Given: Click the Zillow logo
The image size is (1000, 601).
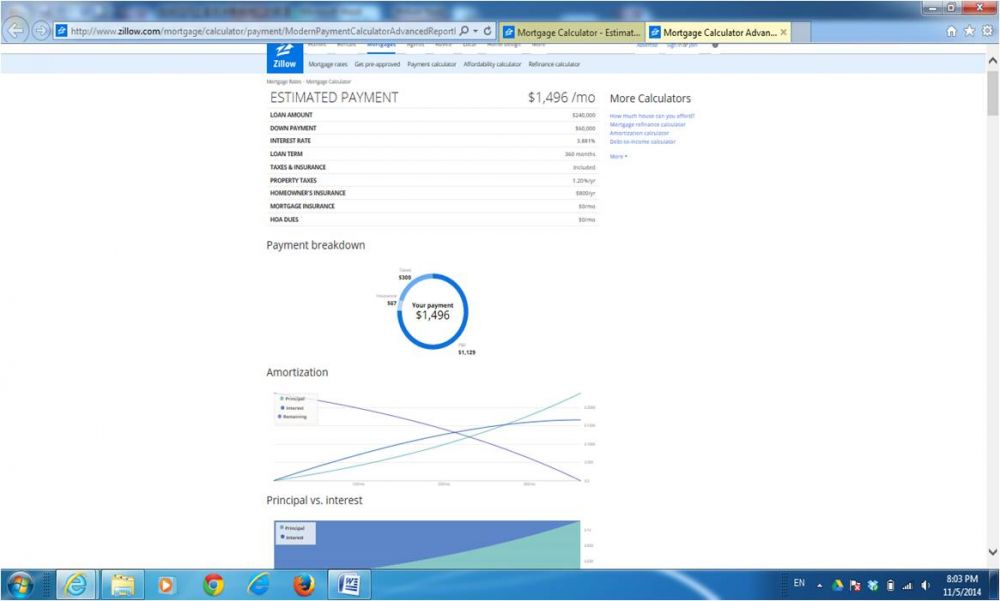Looking at the screenshot, I should pos(285,58).
